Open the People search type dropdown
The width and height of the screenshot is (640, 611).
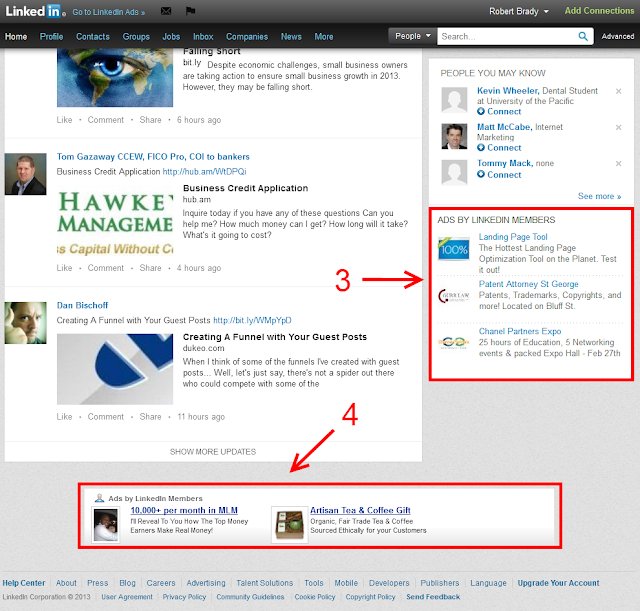point(412,36)
